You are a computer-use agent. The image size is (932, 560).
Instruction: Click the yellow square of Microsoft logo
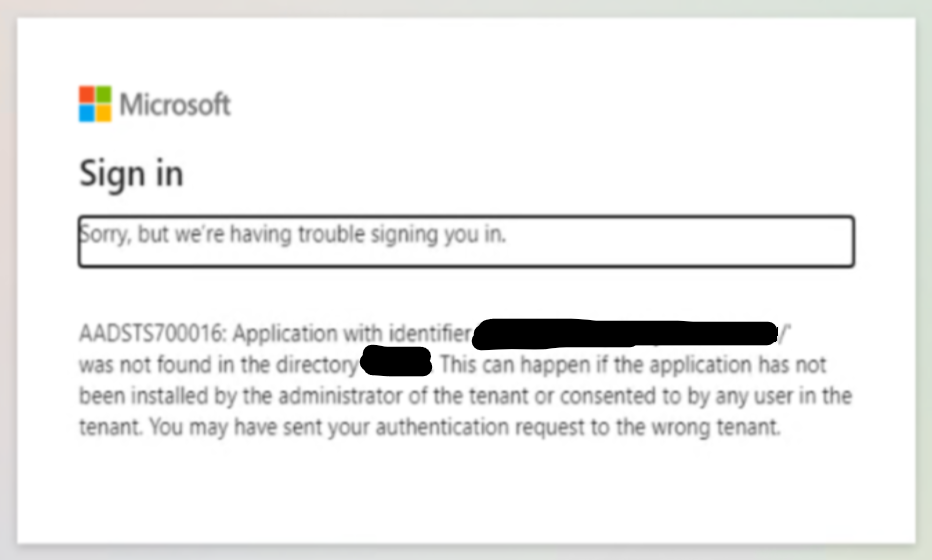(x=103, y=112)
